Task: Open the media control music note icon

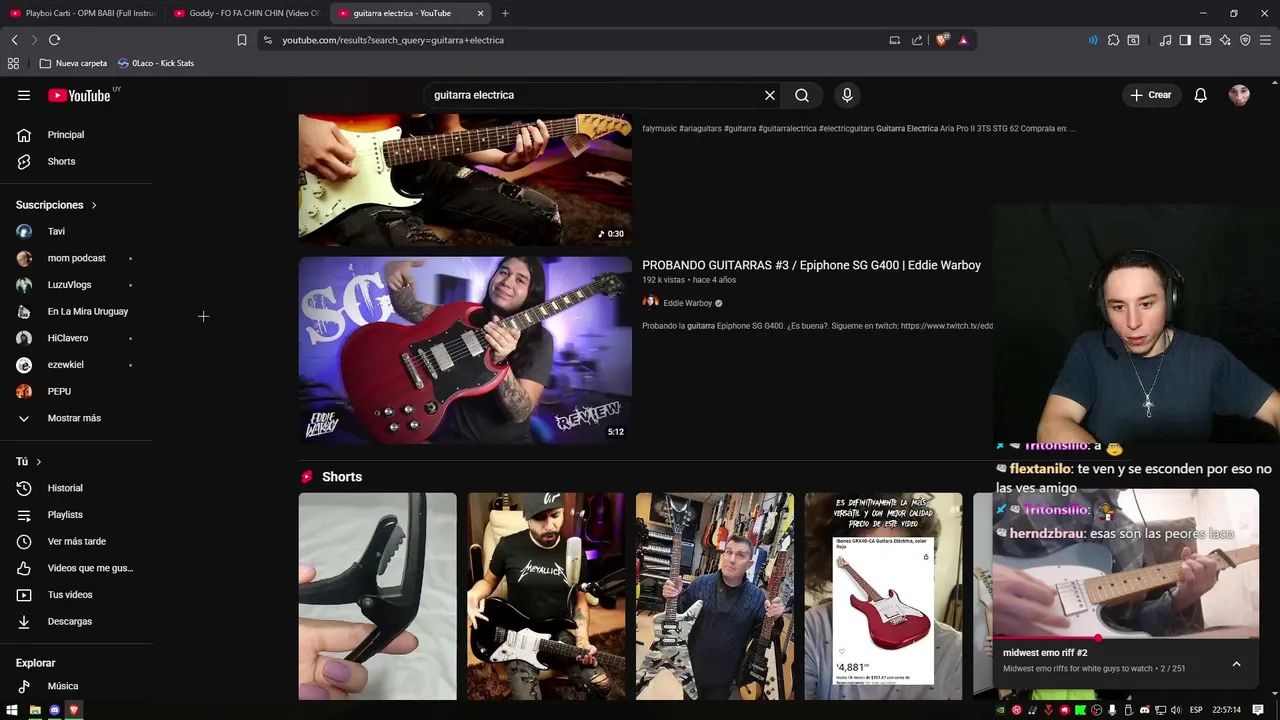Action: click(1165, 40)
